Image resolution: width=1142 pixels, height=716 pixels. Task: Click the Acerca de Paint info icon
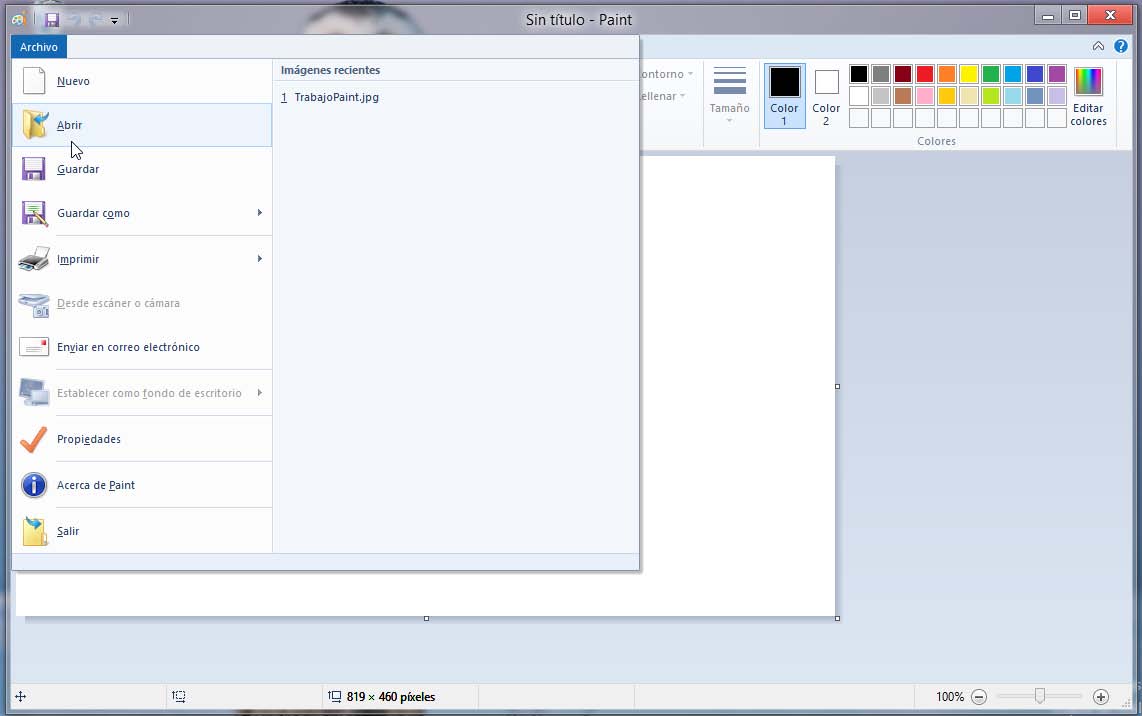click(x=34, y=485)
